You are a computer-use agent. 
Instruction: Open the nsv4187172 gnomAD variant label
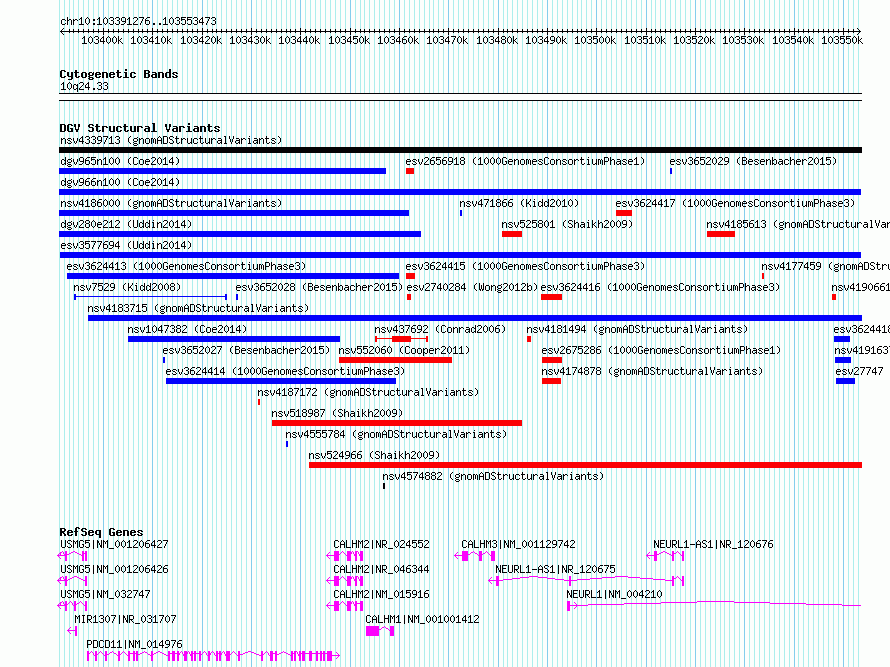pyautogui.click(x=368, y=392)
